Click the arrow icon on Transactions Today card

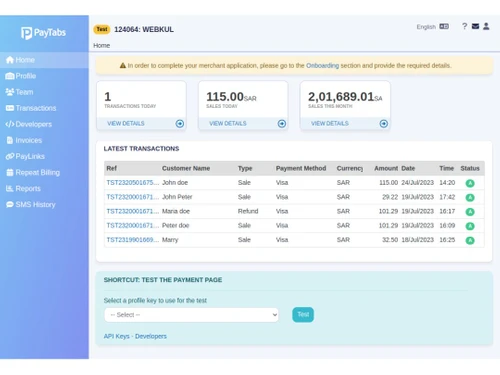tap(180, 124)
